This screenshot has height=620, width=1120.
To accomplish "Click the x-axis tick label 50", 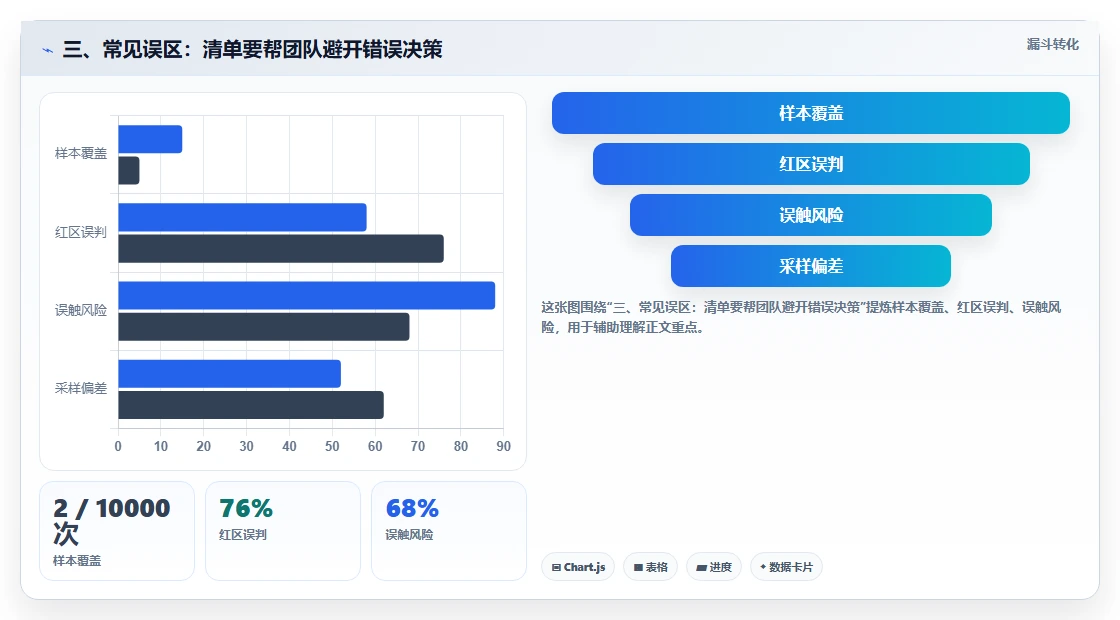I will point(332,446).
